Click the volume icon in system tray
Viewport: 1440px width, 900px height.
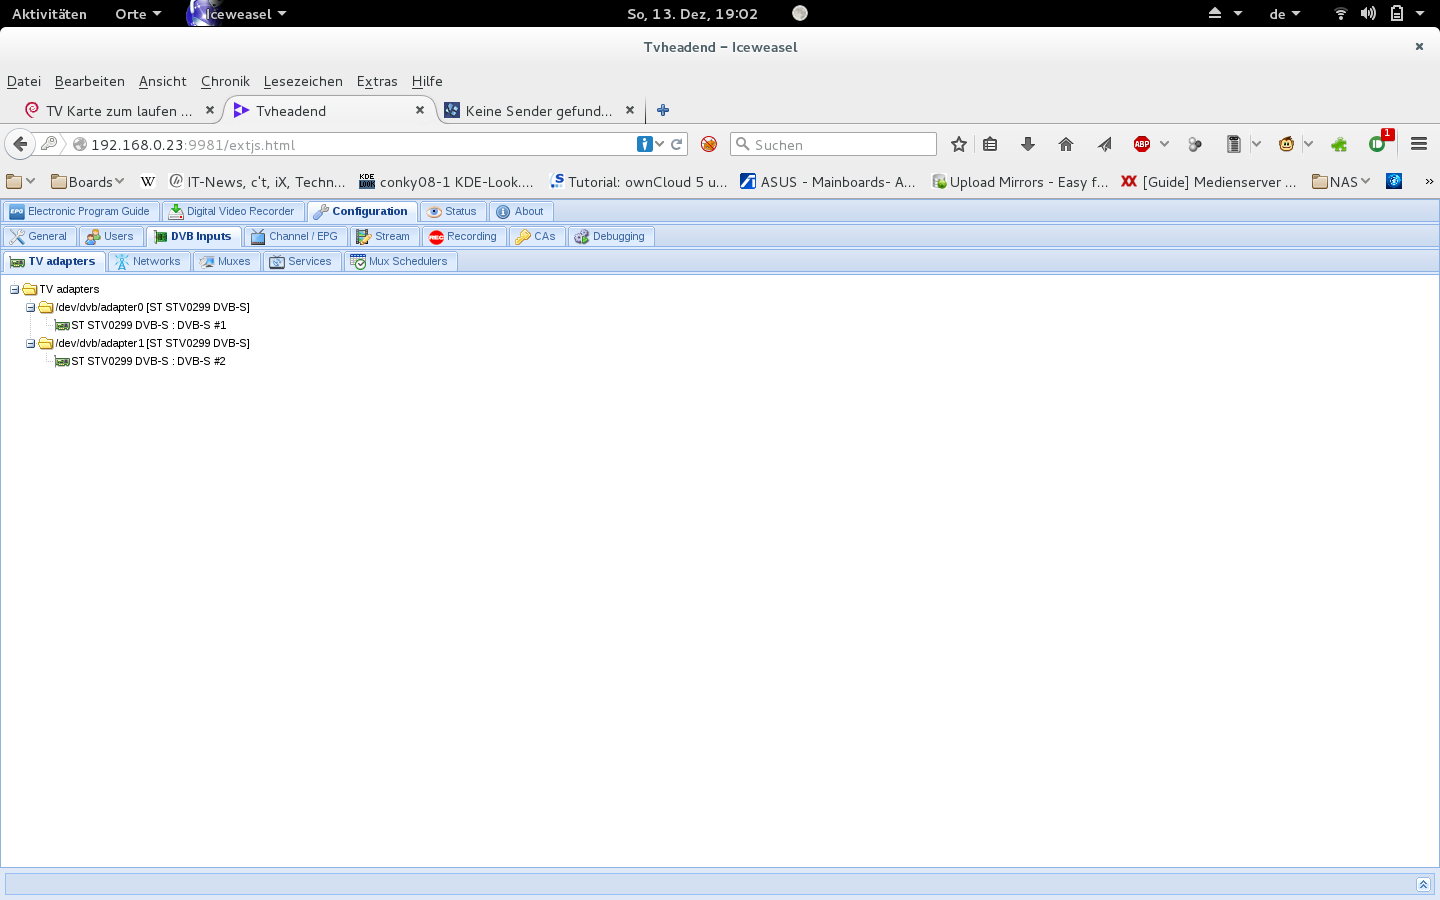point(1368,14)
